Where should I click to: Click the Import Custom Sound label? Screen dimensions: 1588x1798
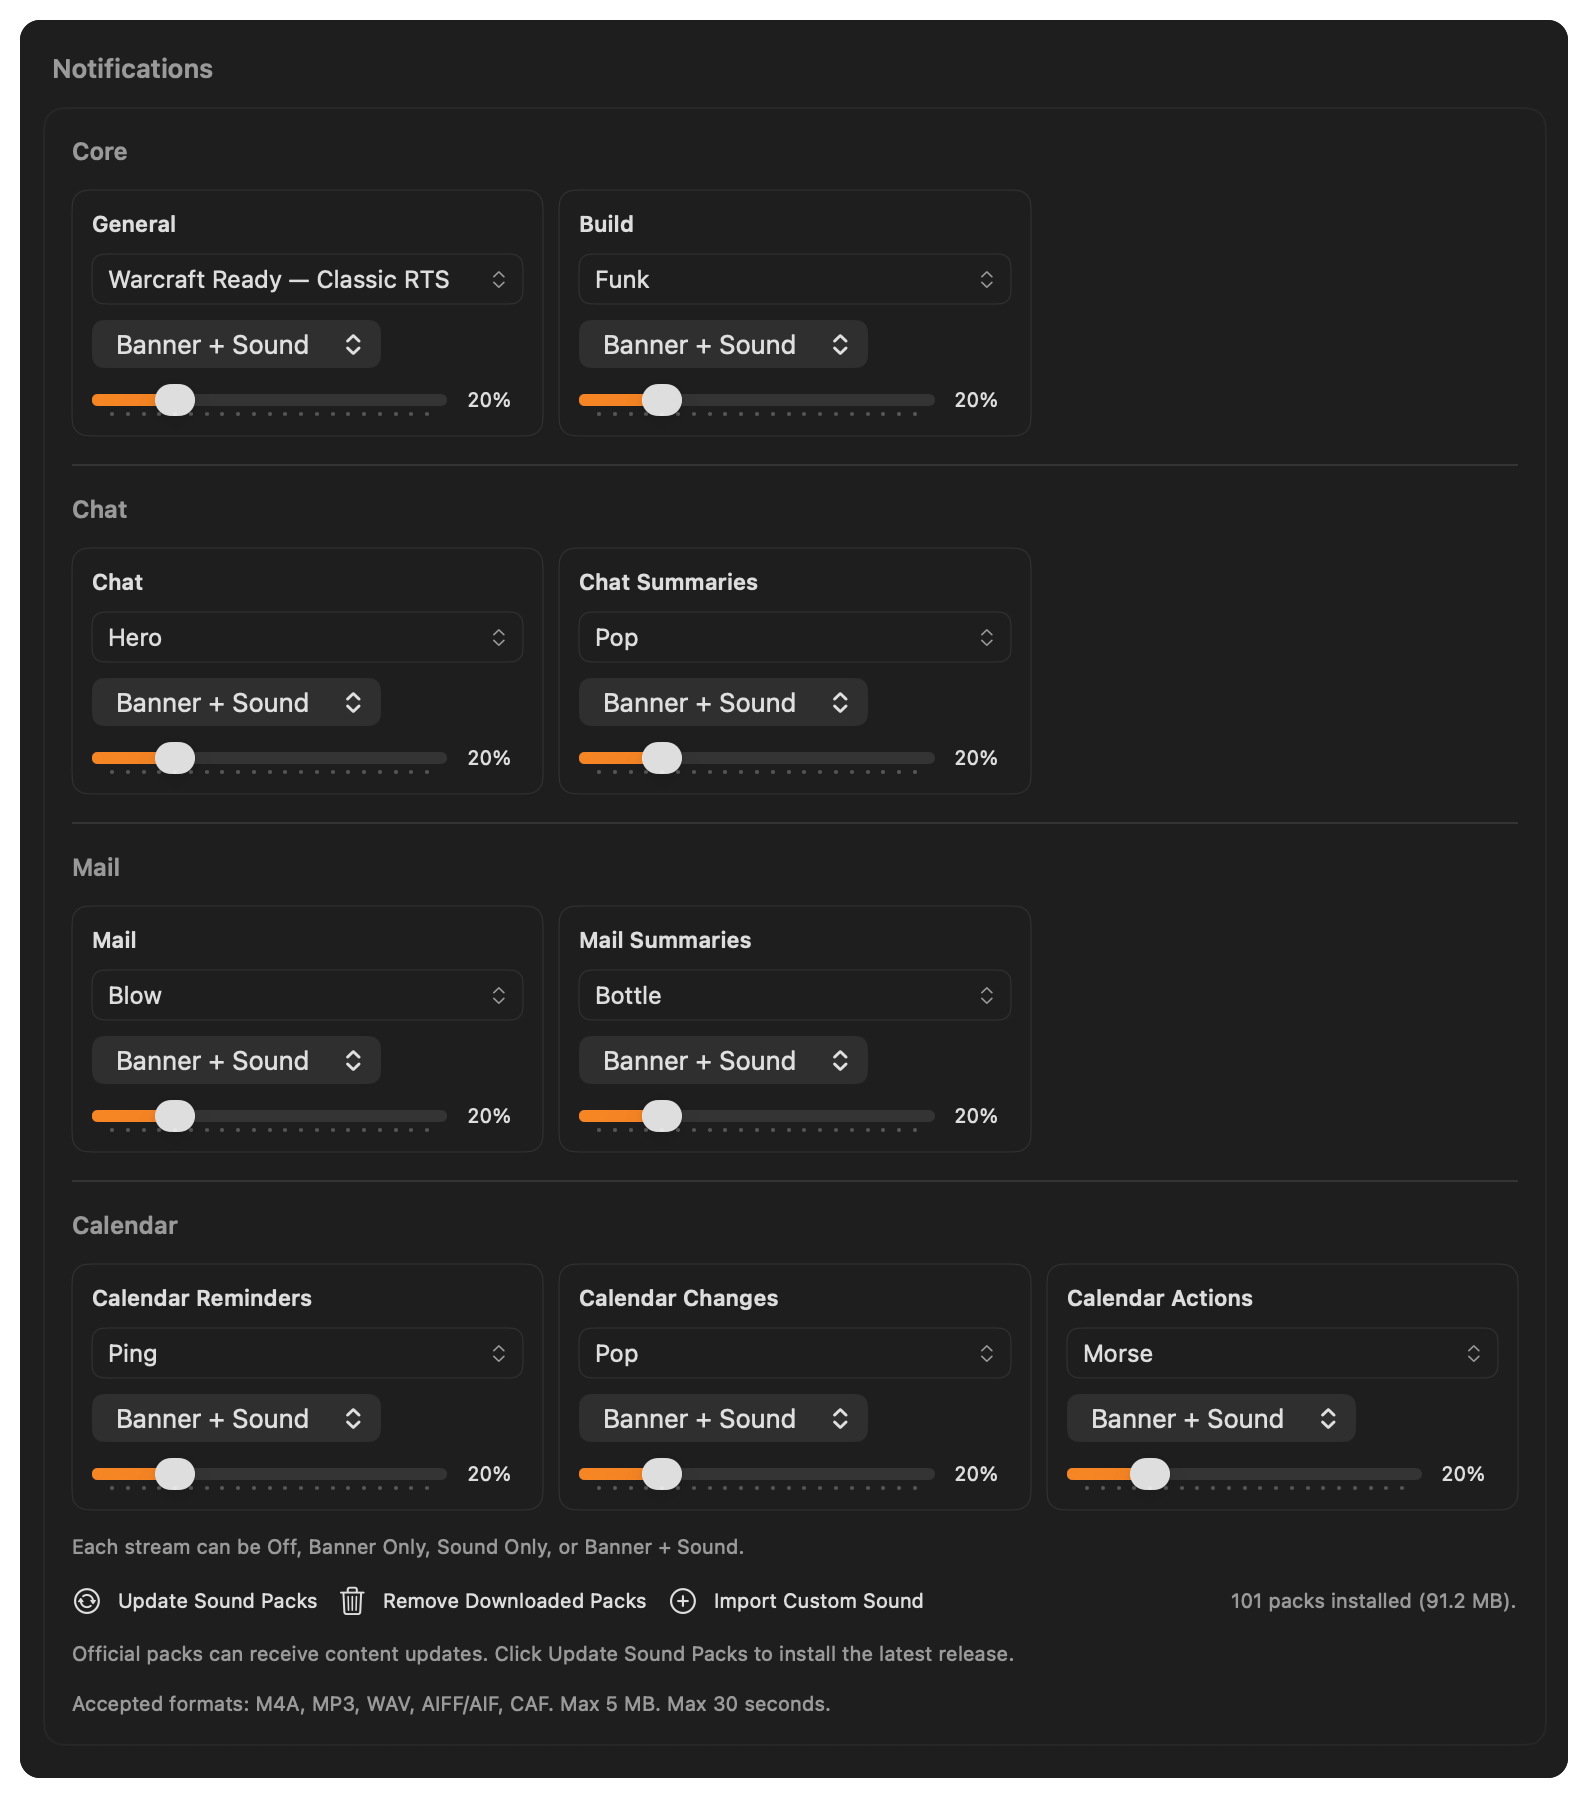[818, 1601]
